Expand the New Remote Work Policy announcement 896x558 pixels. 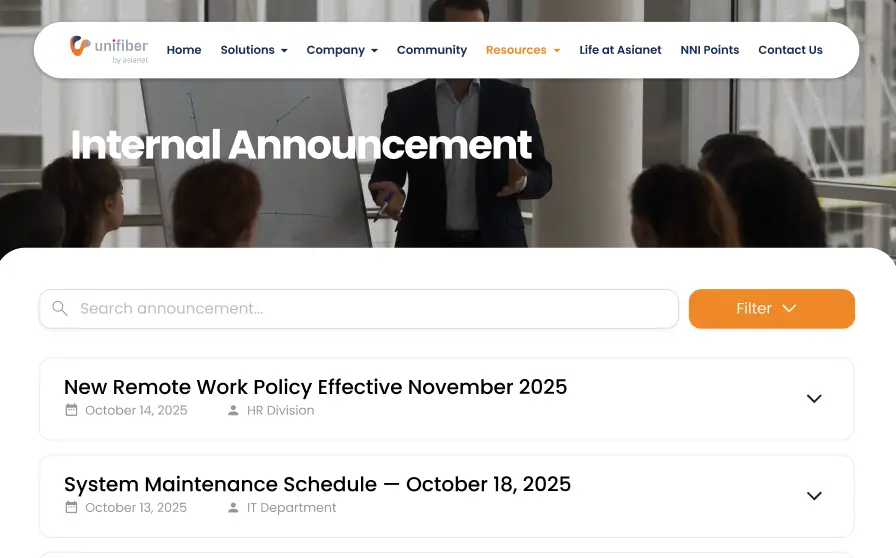(814, 399)
